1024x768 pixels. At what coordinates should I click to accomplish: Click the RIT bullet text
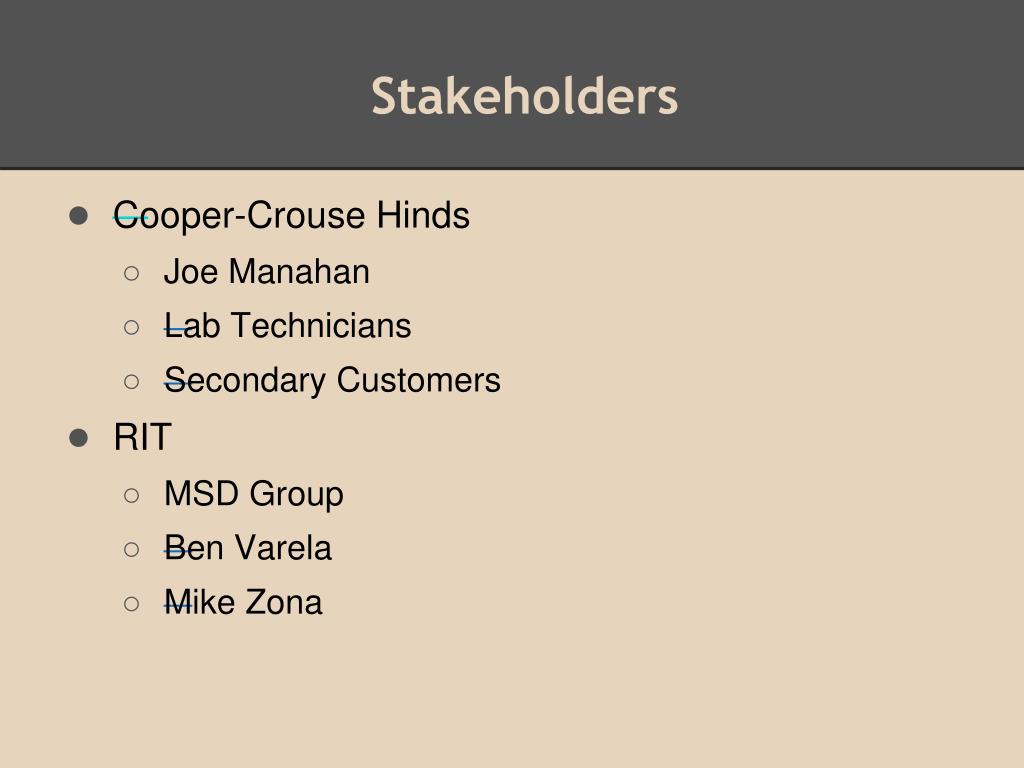(142, 437)
